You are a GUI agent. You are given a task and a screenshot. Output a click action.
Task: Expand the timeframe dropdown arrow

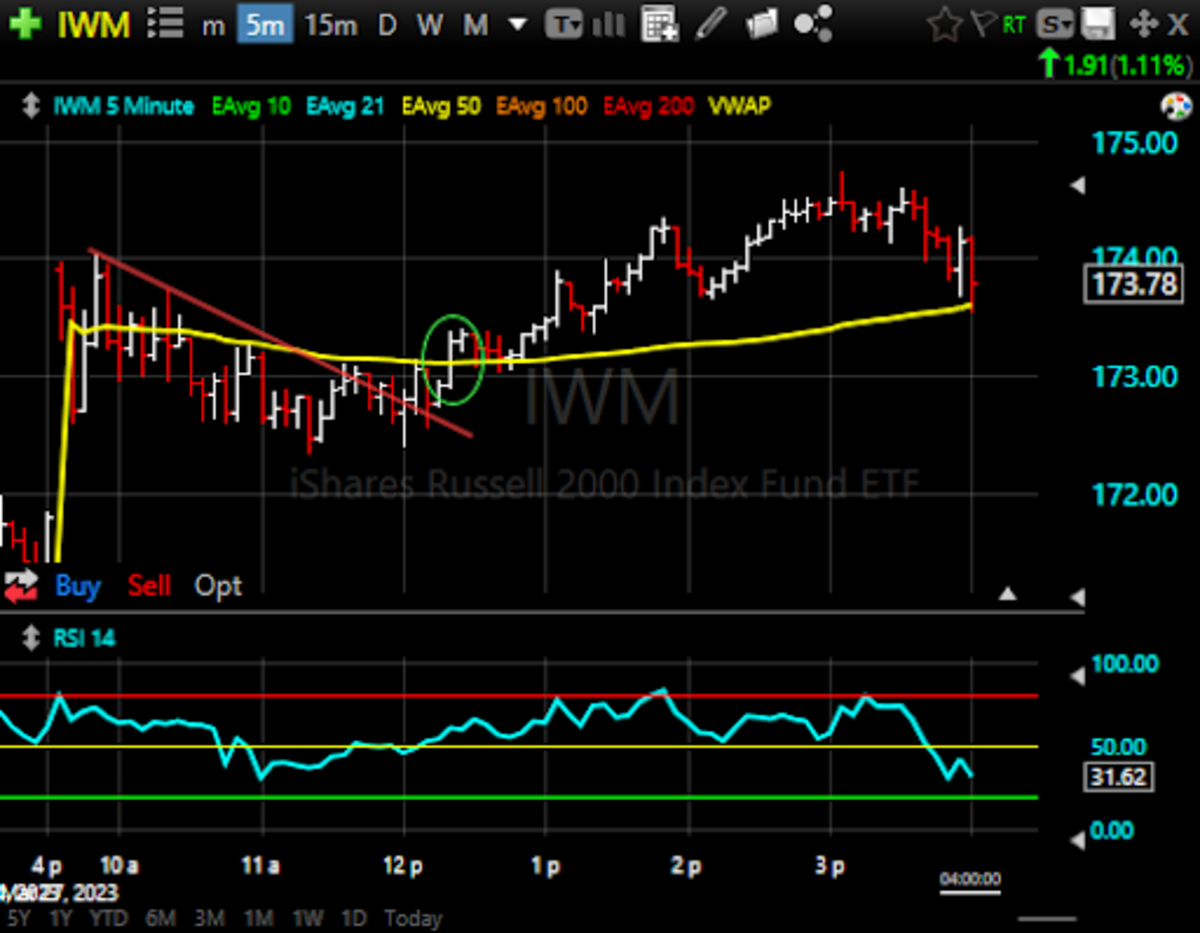click(x=517, y=24)
